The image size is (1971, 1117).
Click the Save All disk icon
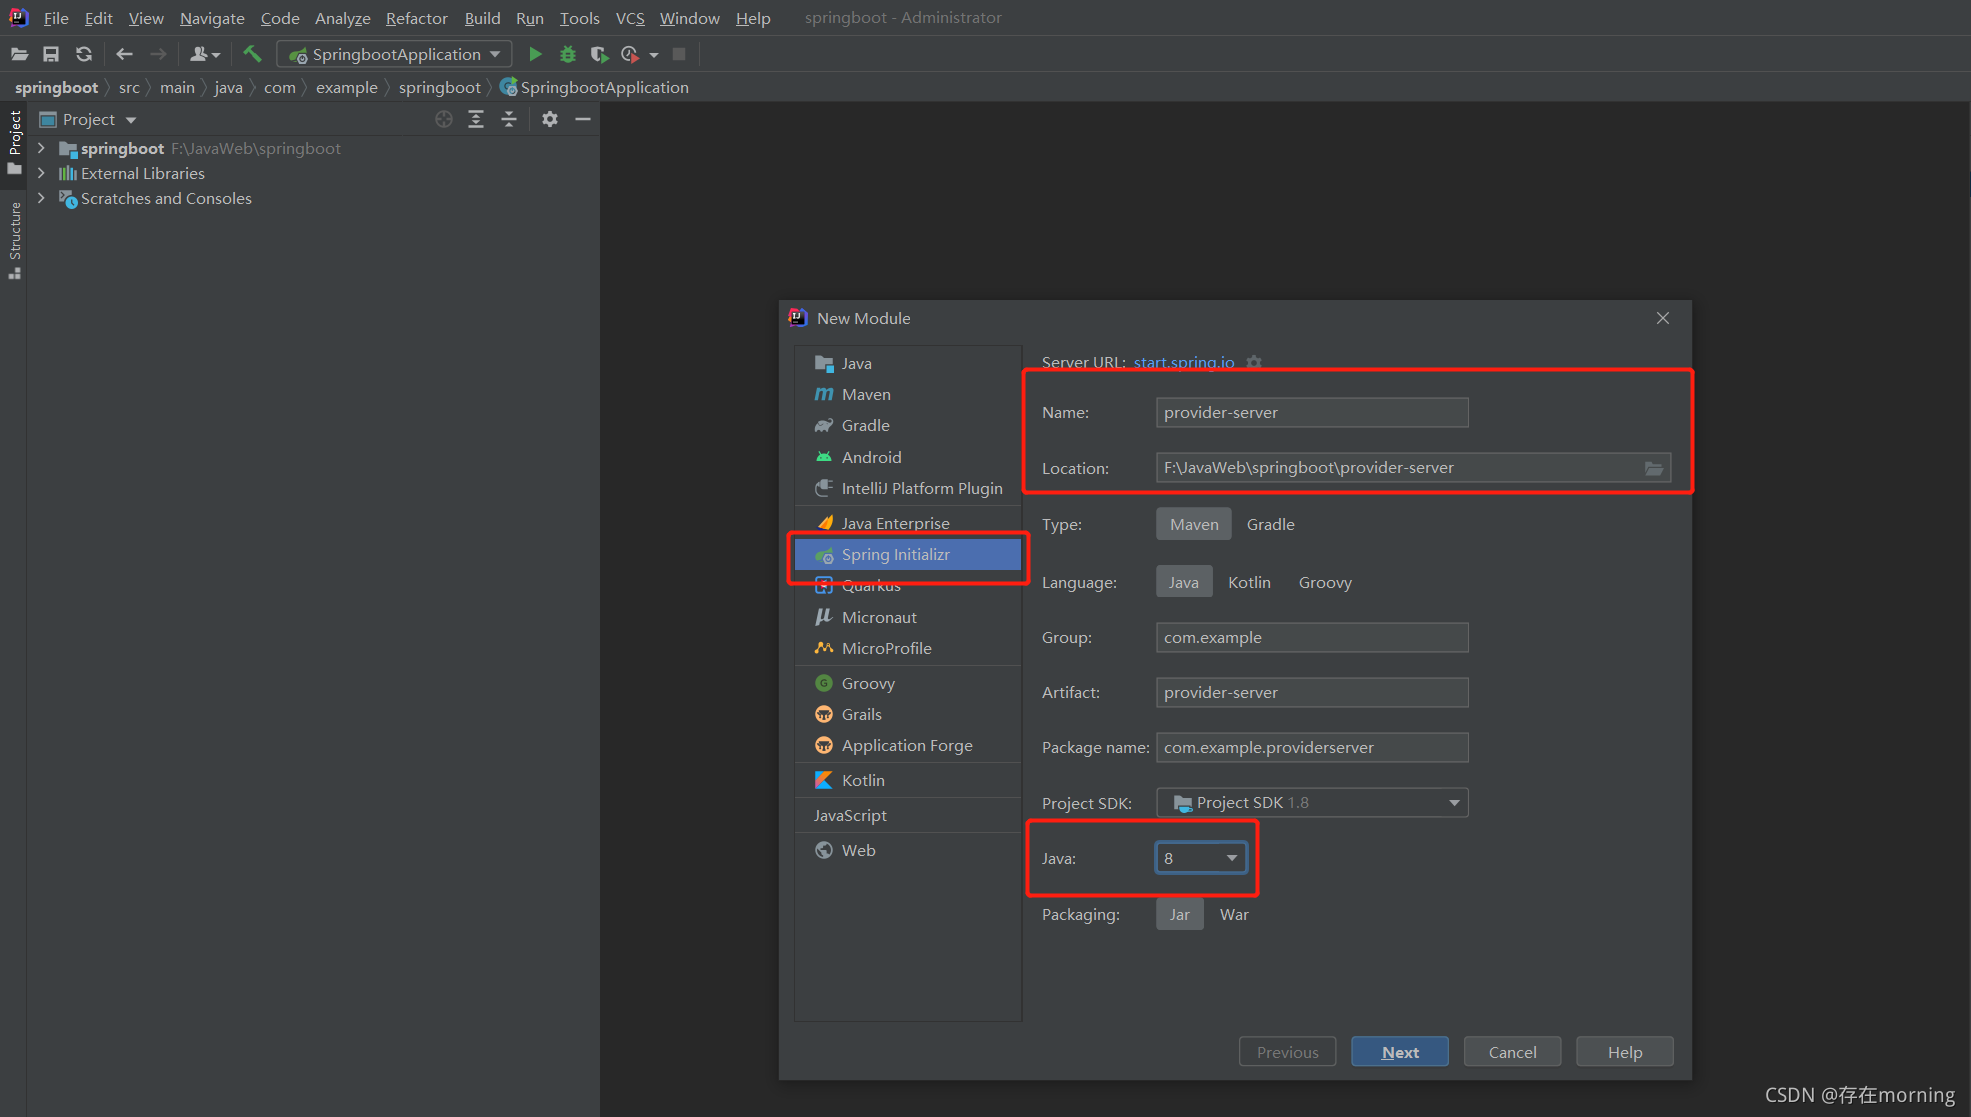[51, 54]
